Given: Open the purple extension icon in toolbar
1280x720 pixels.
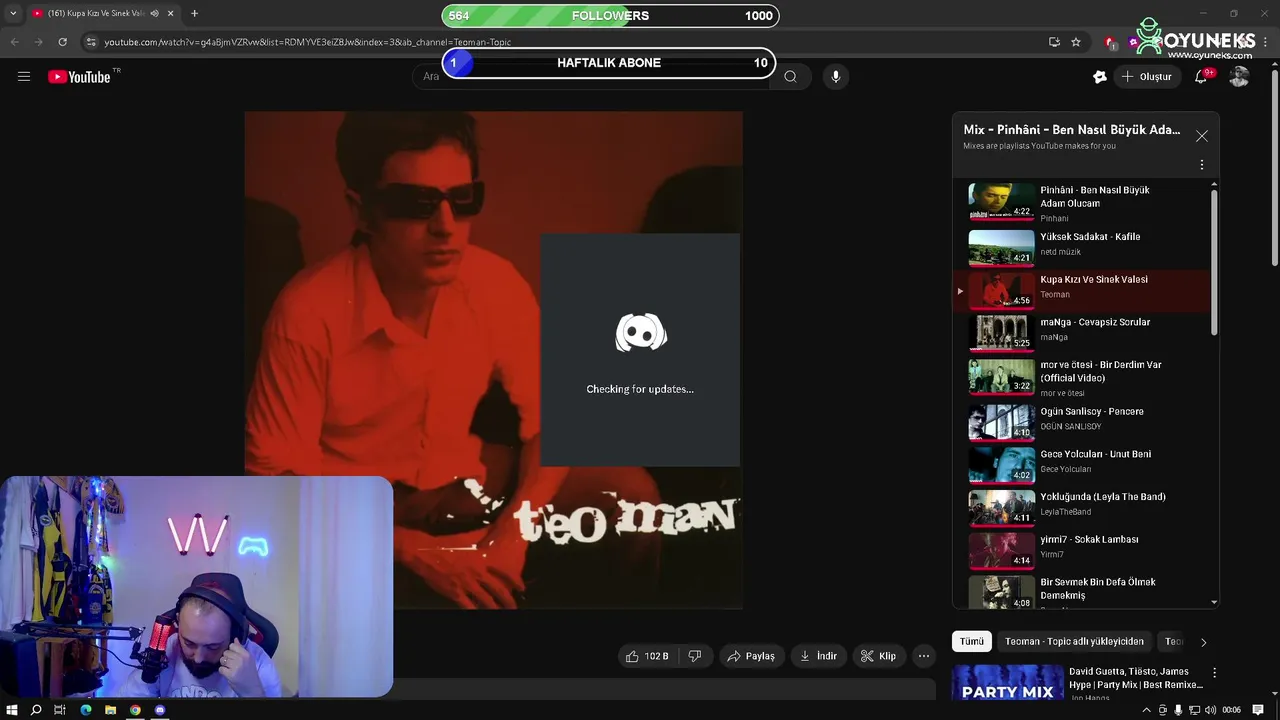Looking at the screenshot, I should [x=1133, y=42].
